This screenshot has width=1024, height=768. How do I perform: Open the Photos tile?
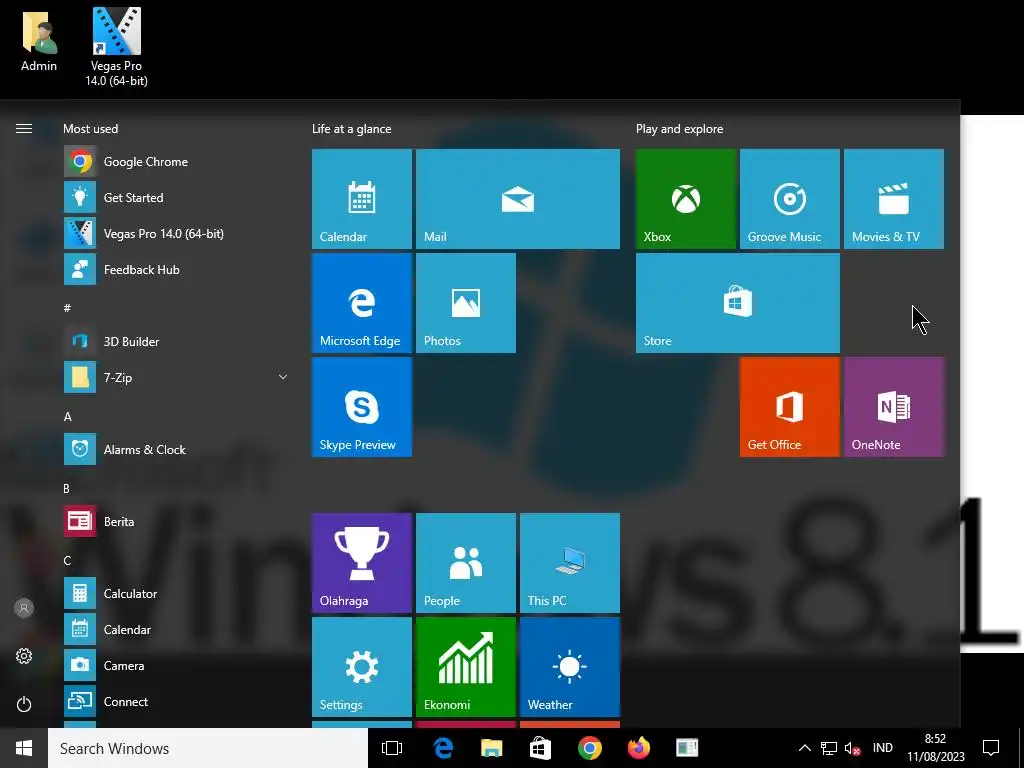click(x=466, y=303)
